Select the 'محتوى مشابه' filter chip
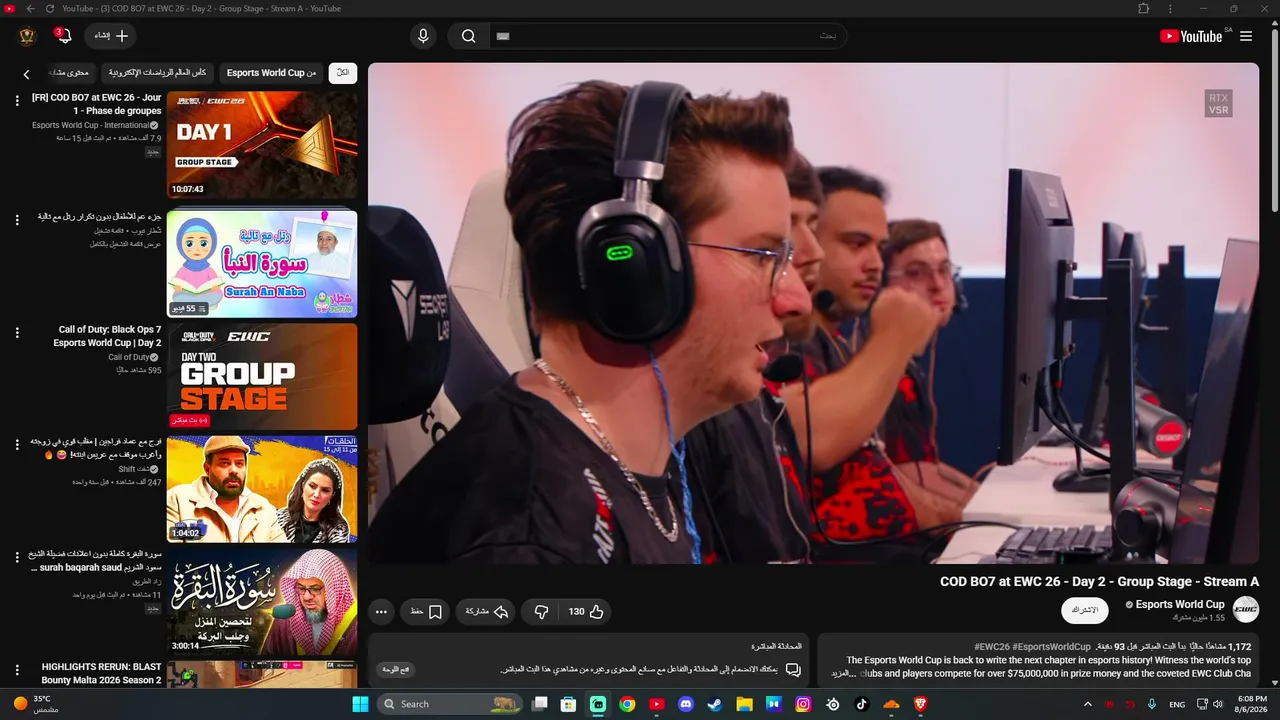Image resolution: width=1280 pixels, height=720 pixels. (69, 73)
